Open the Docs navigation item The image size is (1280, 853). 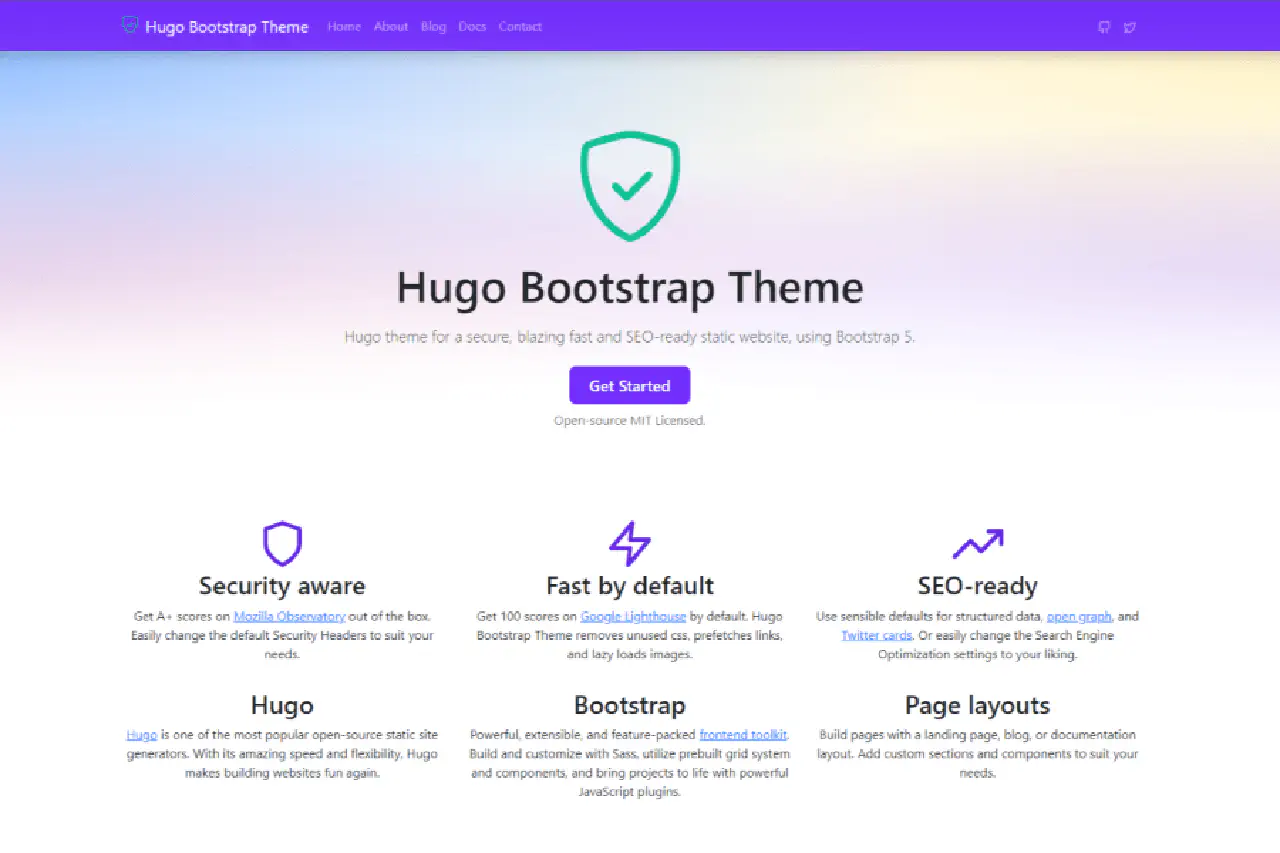point(472,27)
